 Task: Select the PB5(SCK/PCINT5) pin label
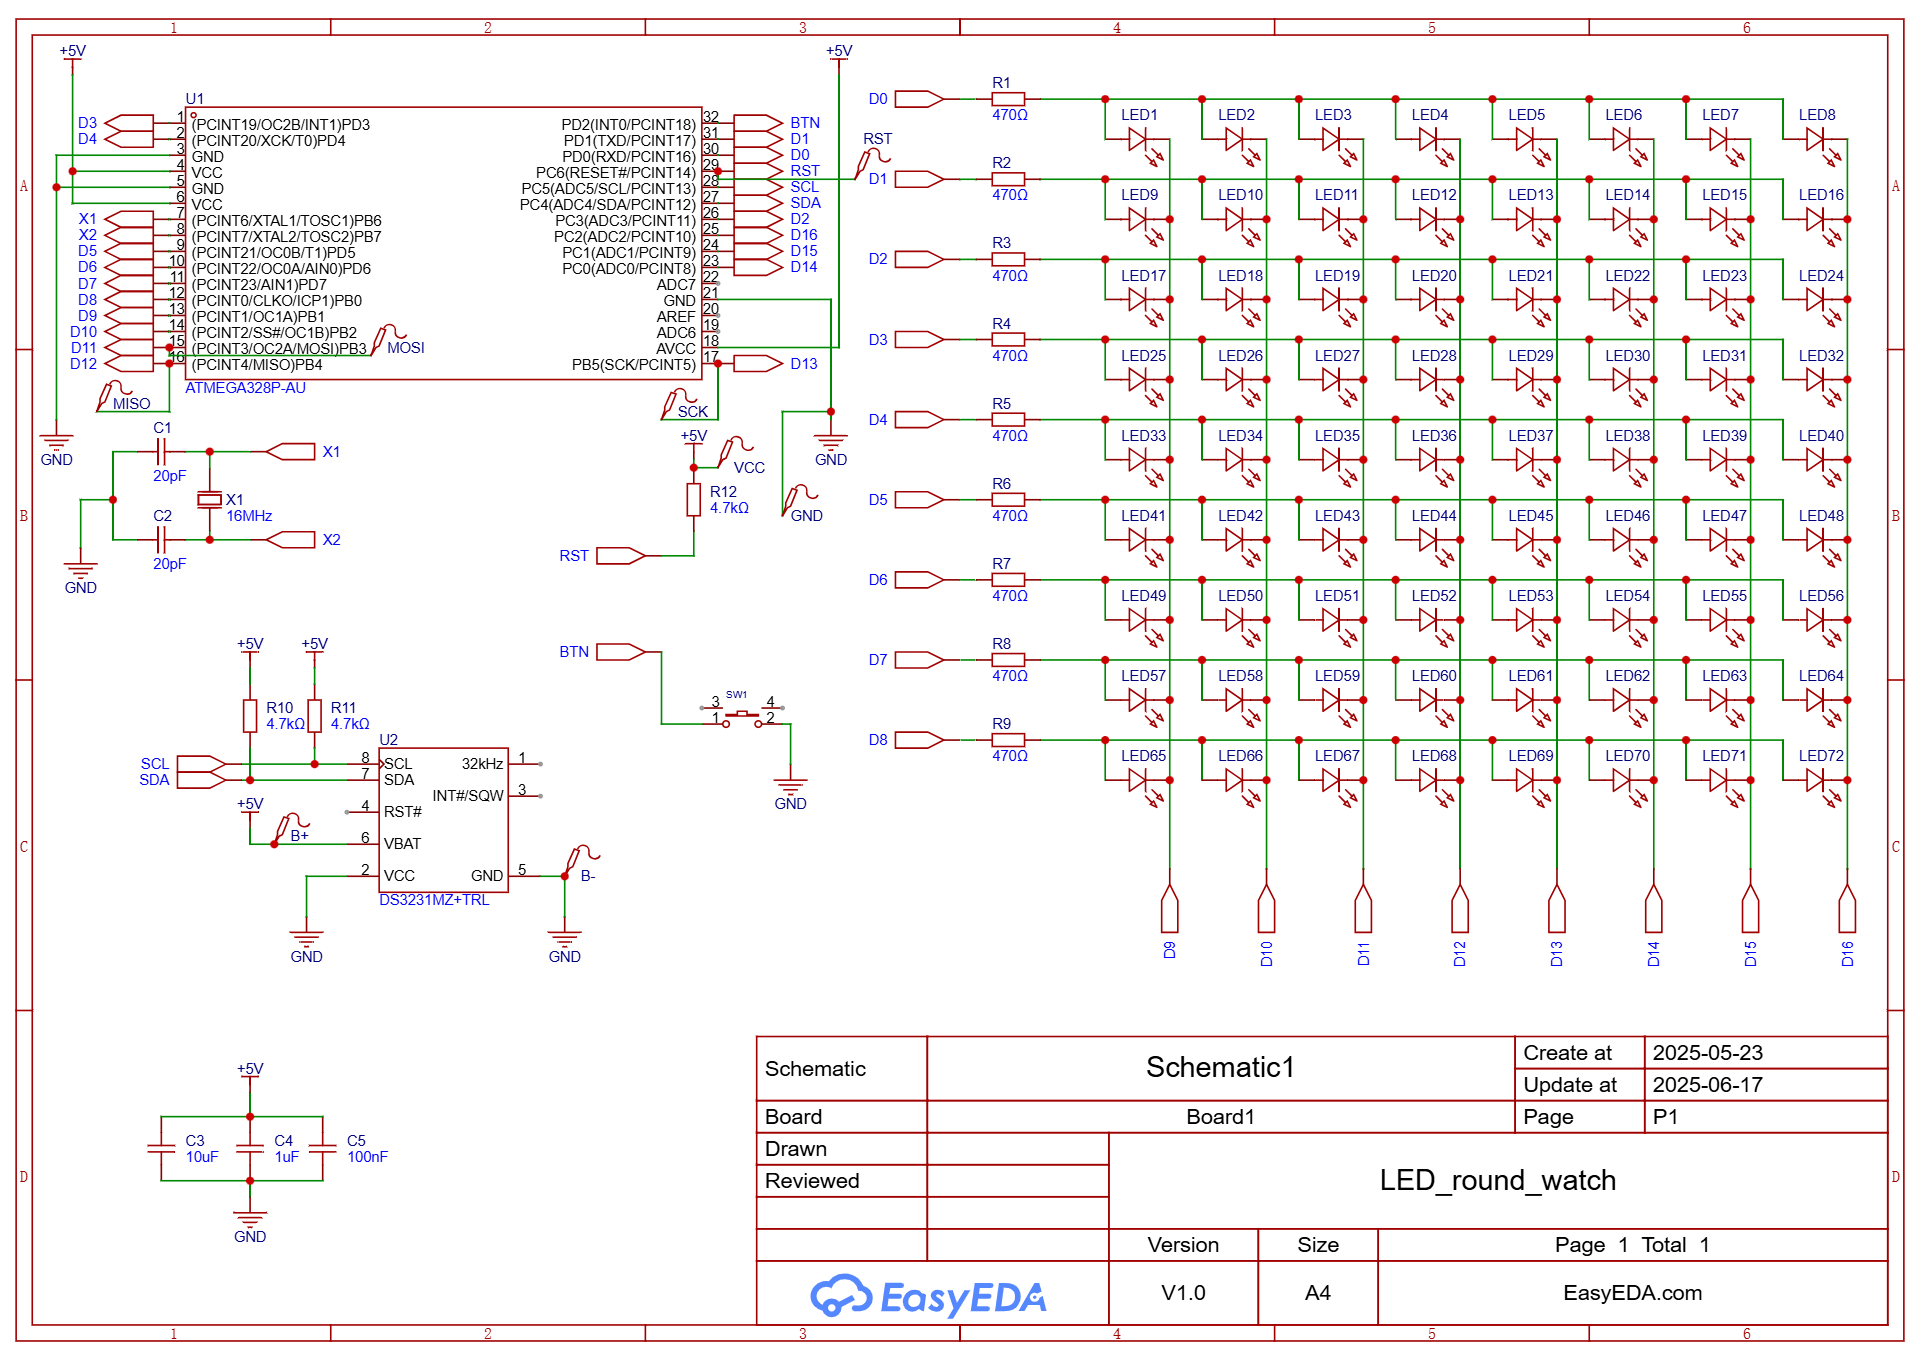click(x=633, y=365)
